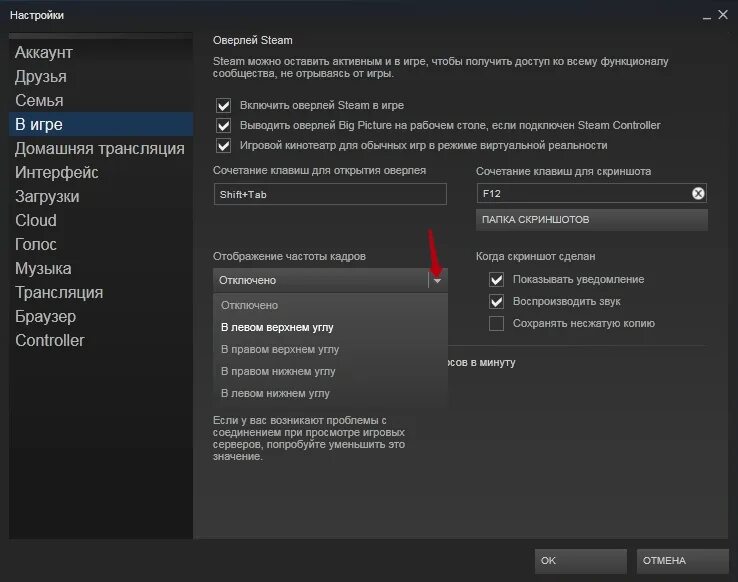
Task: Toggle Показывать уведомление checkbox
Action: pyautogui.click(x=497, y=279)
